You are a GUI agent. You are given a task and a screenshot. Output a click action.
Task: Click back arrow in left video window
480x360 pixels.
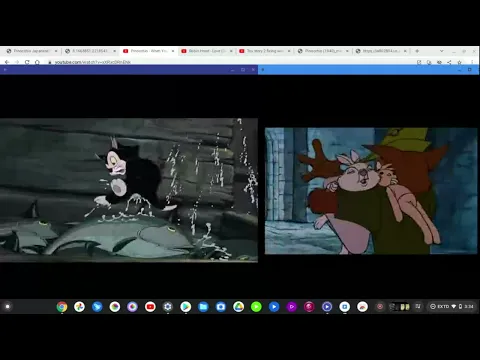[x=5, y=70]
